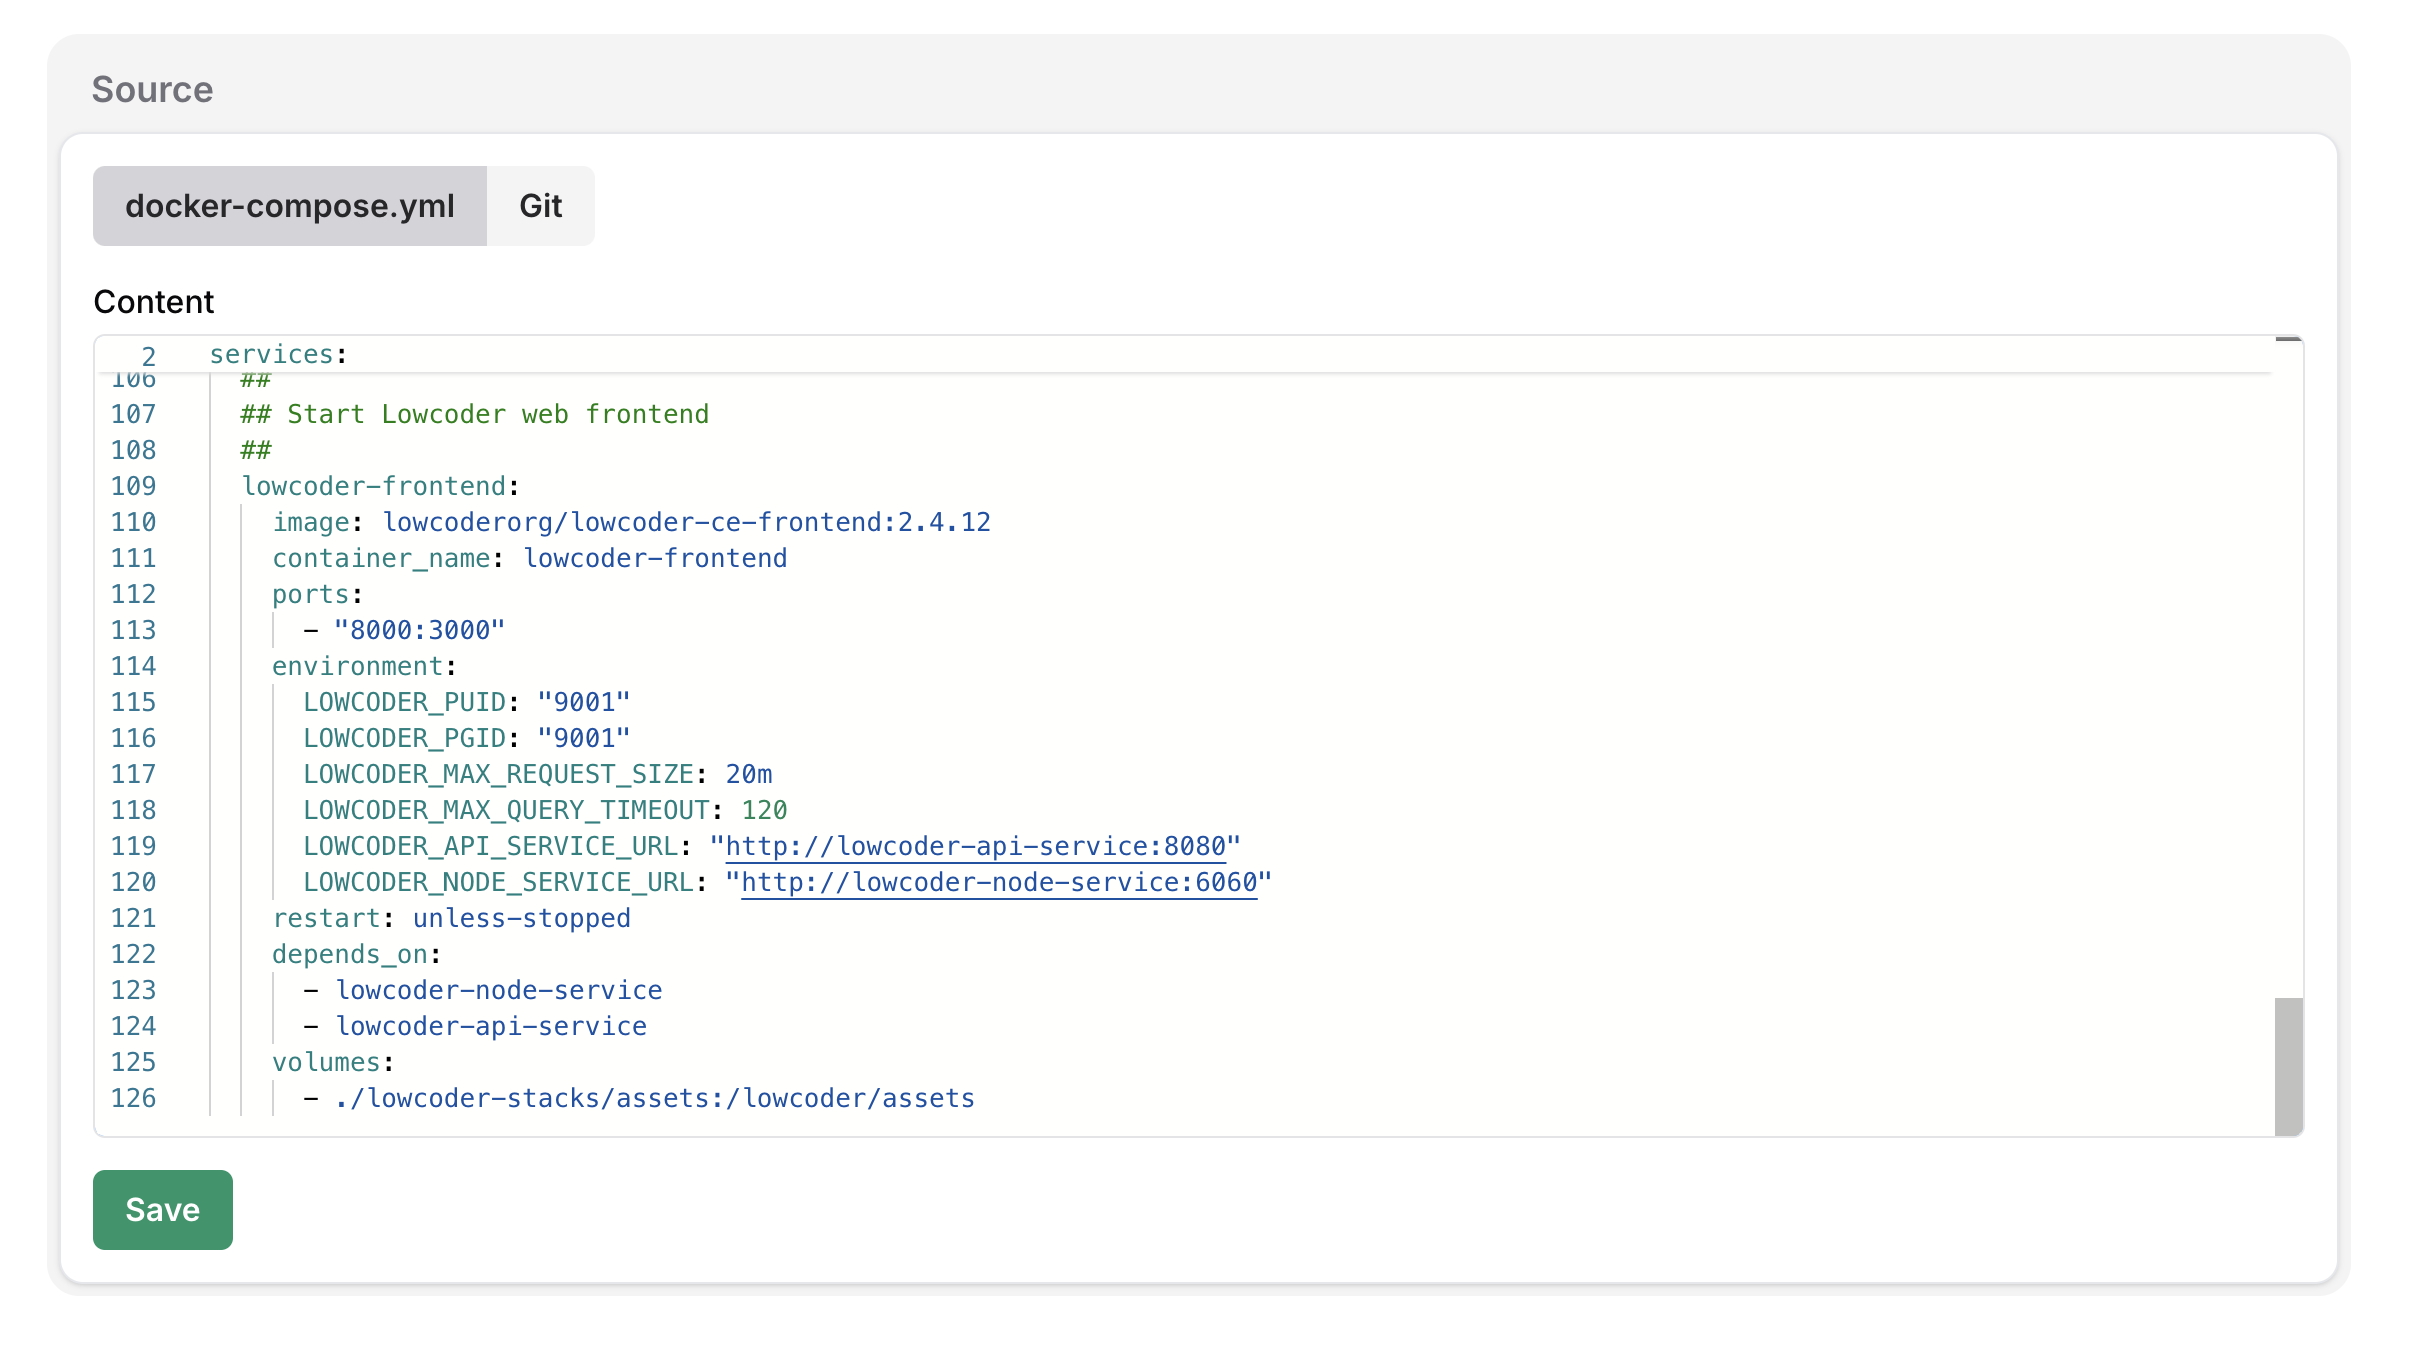This screenshot has width=2414, height=1346.
Task: Place cursor on the lowcoder-frontend: key
Action: coord(374,486)
